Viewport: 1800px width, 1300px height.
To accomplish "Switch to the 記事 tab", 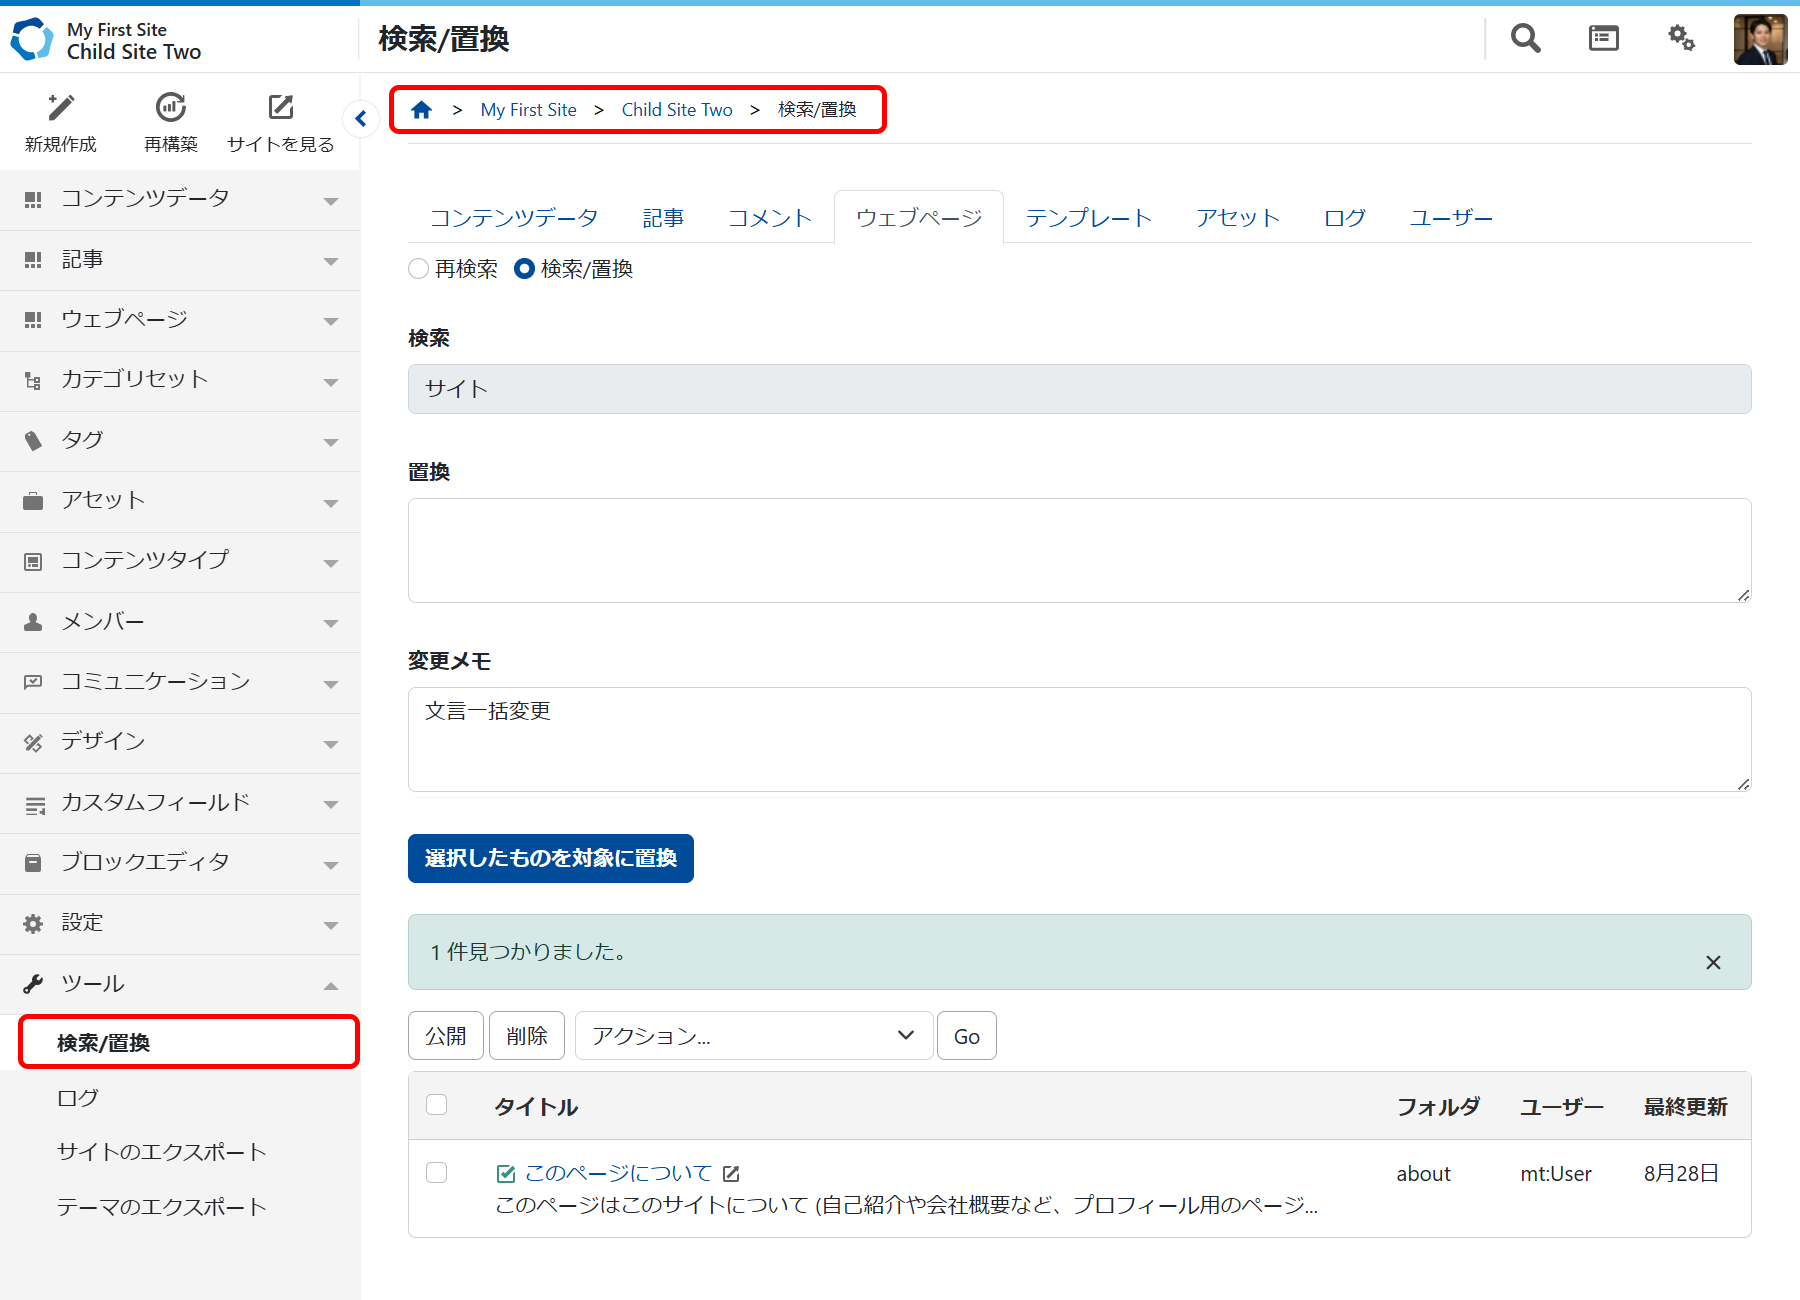I will tap(663, 218).
